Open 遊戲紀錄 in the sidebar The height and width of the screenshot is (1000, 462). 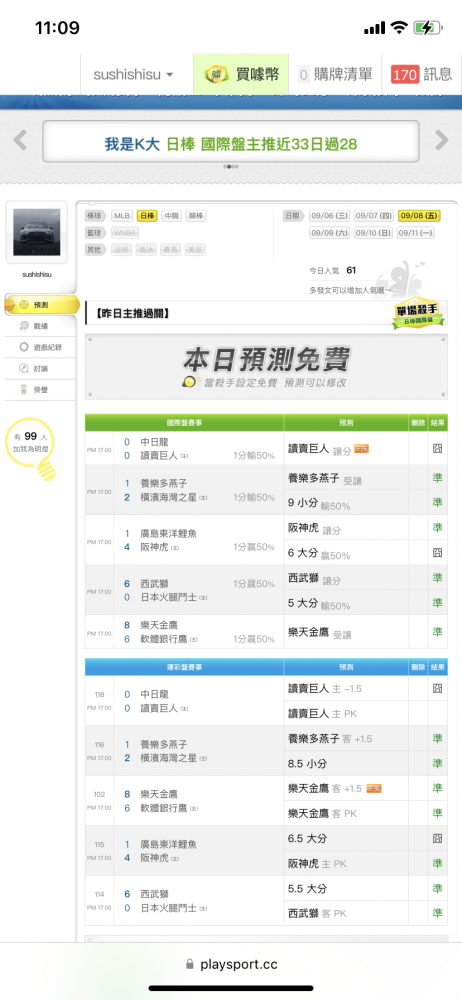[x=40, y=347]
